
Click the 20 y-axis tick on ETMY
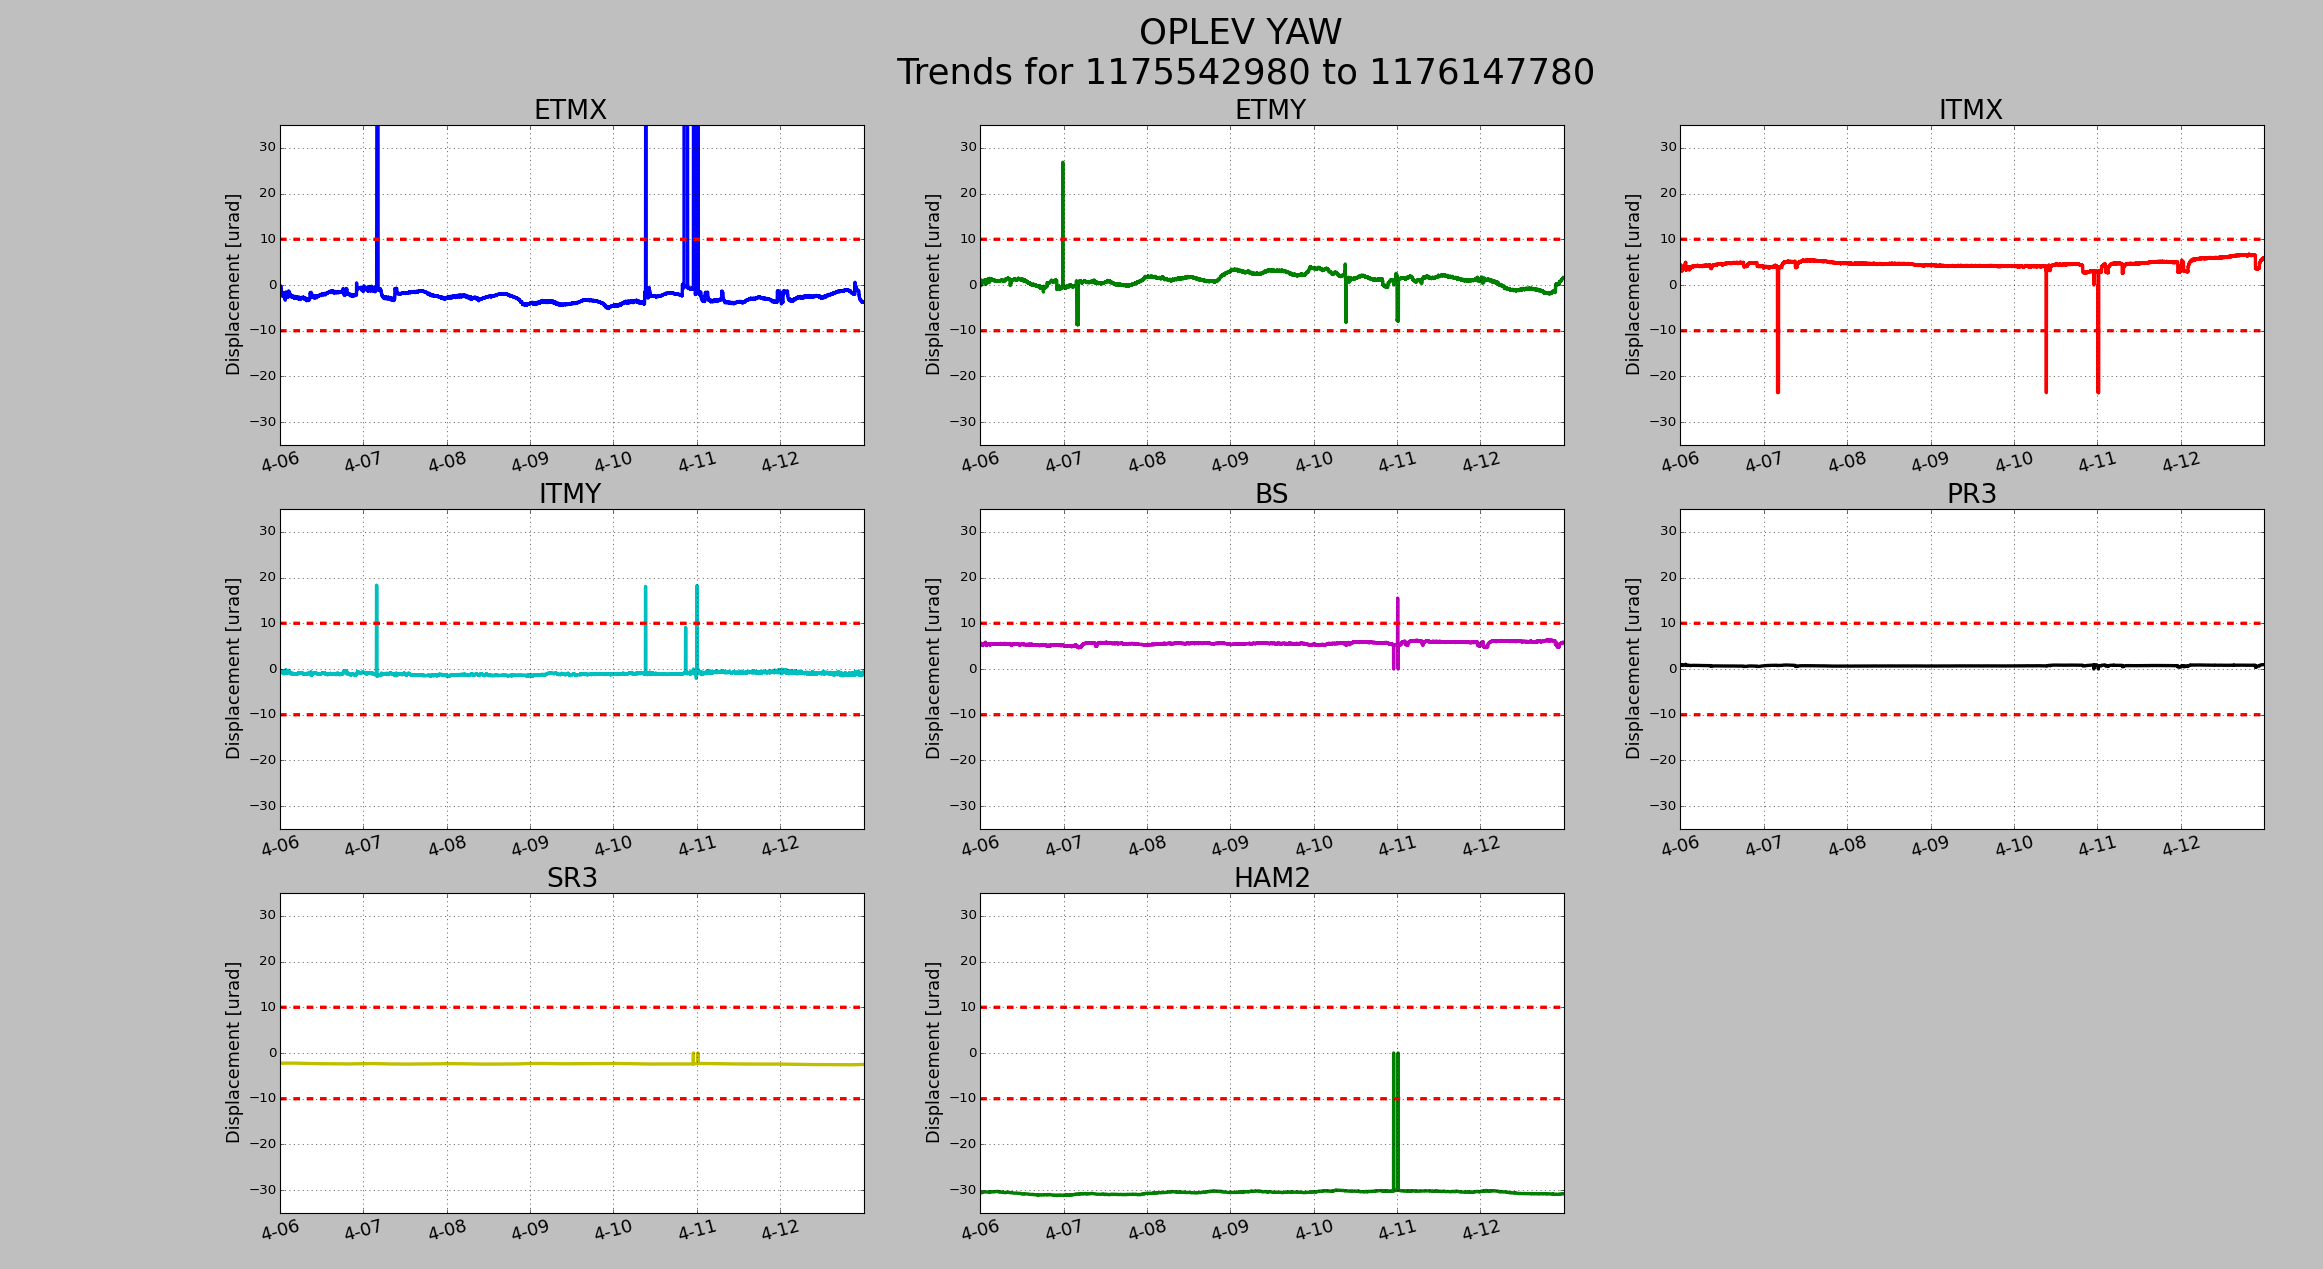[967, 193]
